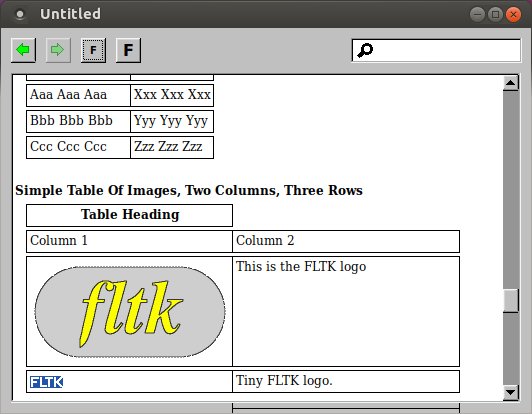Select the 'Xxx Xxx Xxx' cell
Viewport: 532px width, 414px height.
[172, 95]
